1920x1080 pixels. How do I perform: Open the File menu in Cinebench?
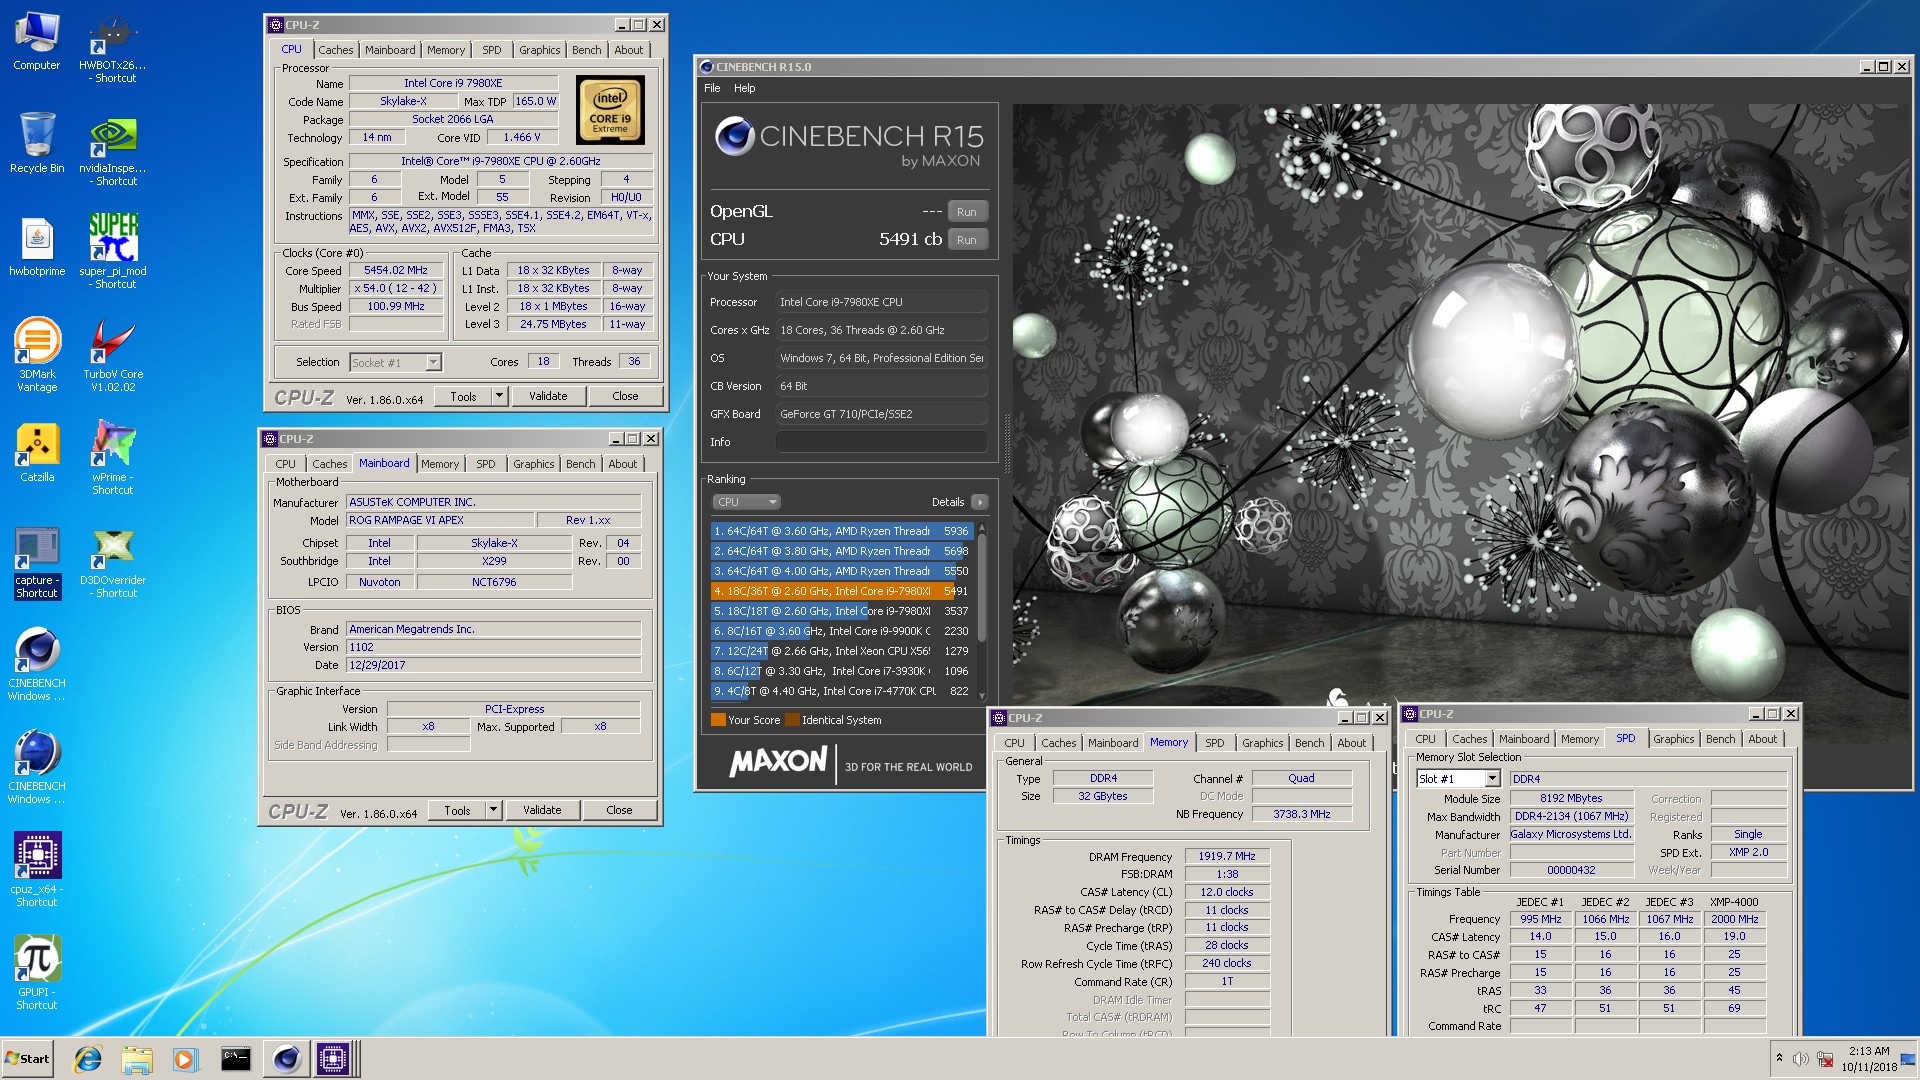coord(712,88)
